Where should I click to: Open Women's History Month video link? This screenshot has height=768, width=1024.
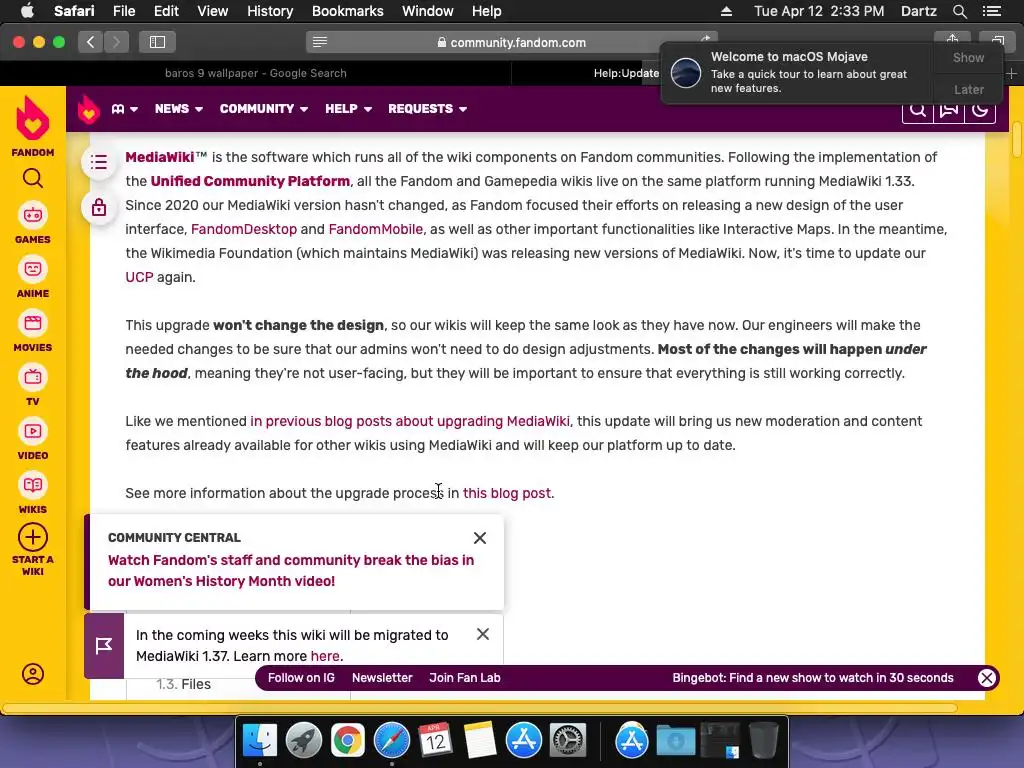pos(291,571)
